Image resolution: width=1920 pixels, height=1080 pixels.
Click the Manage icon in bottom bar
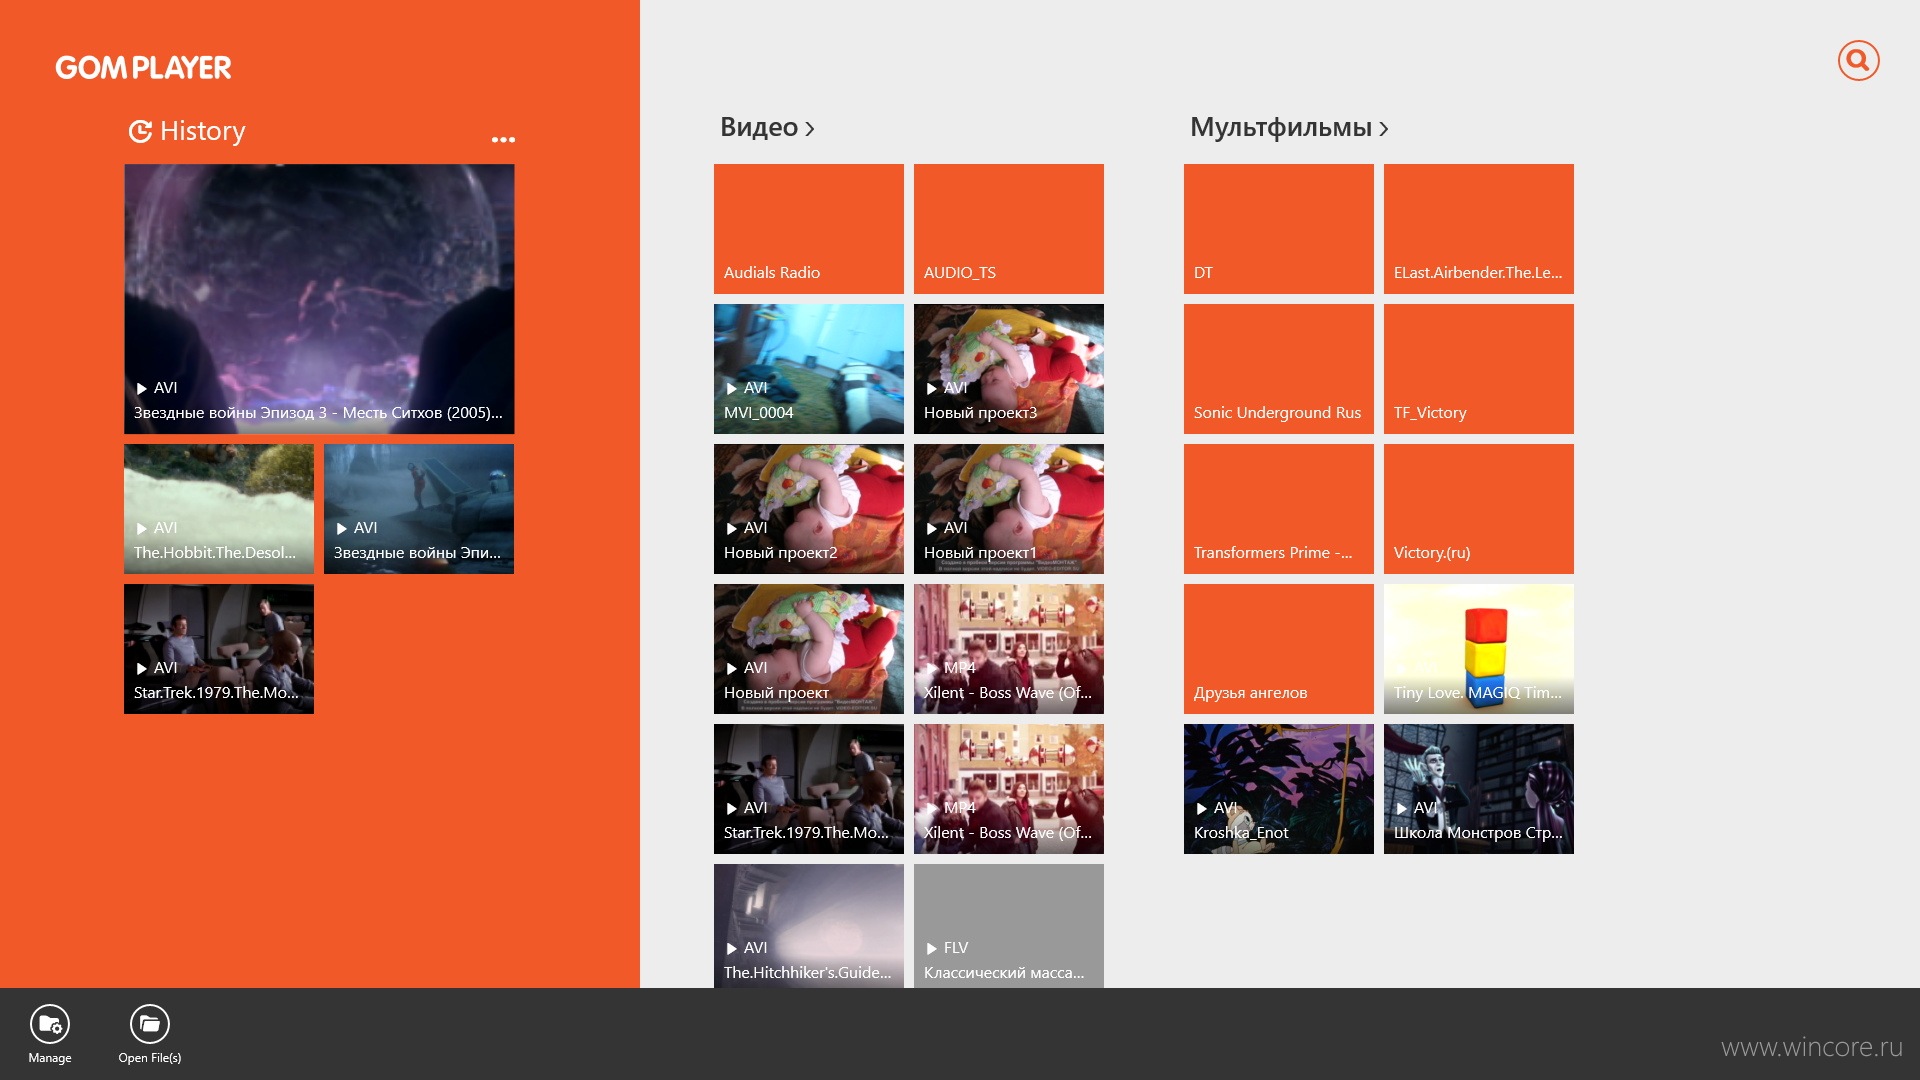coord(50,1024)
